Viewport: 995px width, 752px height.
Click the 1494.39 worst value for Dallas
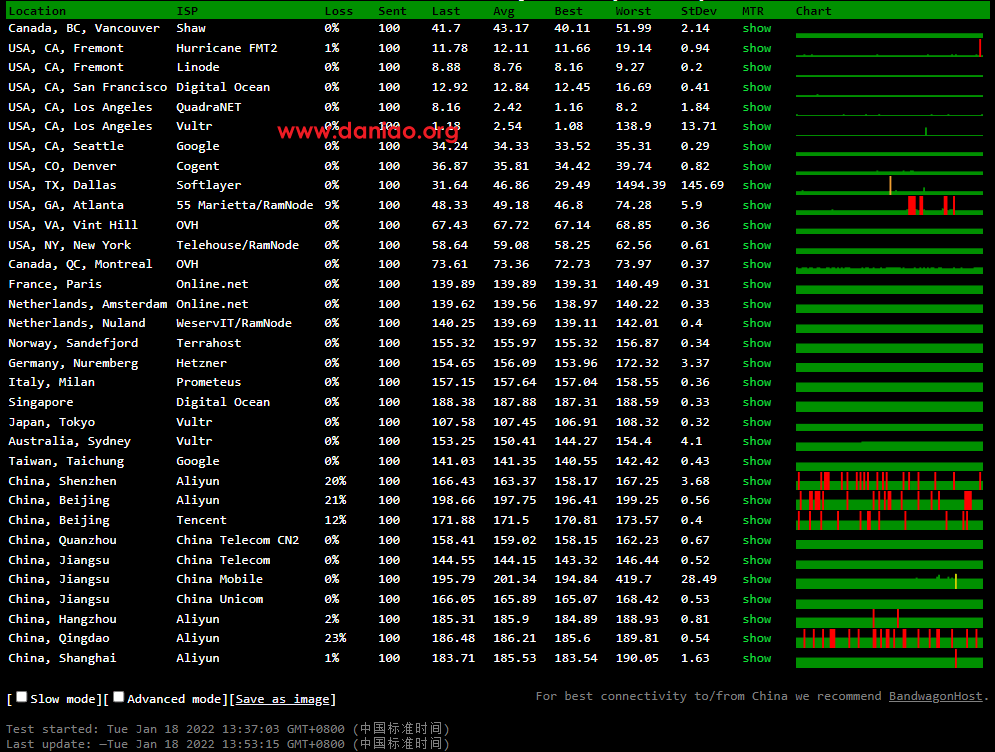[x=641, y=185]
